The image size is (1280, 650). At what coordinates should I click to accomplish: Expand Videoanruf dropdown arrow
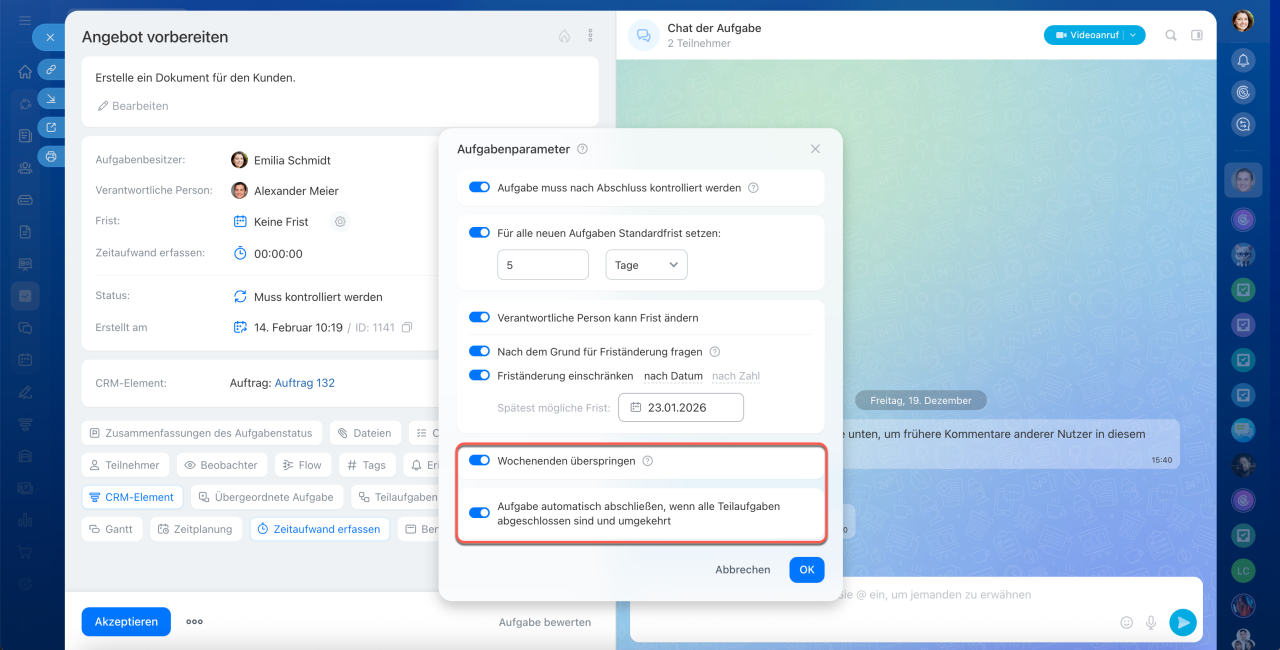coord(1134,35)
